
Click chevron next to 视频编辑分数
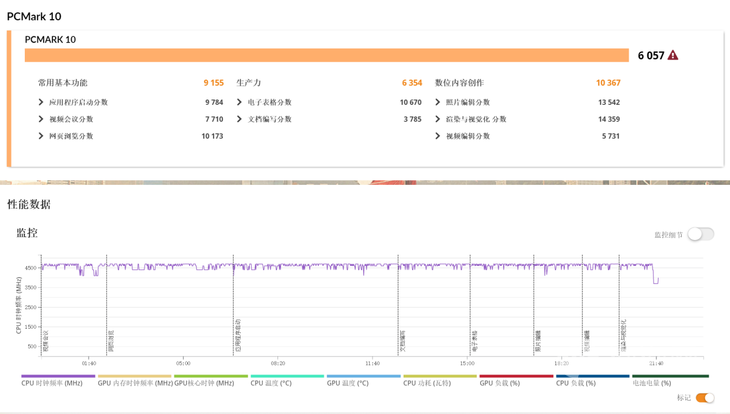pyautogui.click(x=438, y=136)
